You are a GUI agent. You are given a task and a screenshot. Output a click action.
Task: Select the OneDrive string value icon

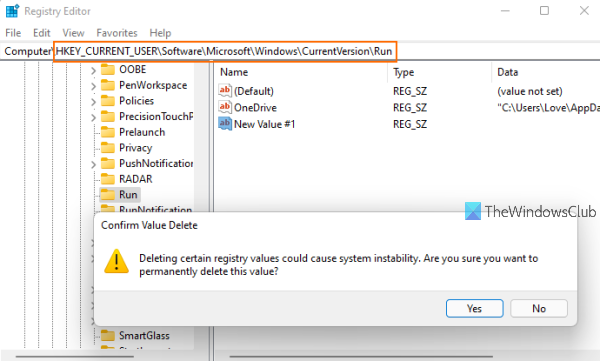pyautogui.click(x=225, y=107)
